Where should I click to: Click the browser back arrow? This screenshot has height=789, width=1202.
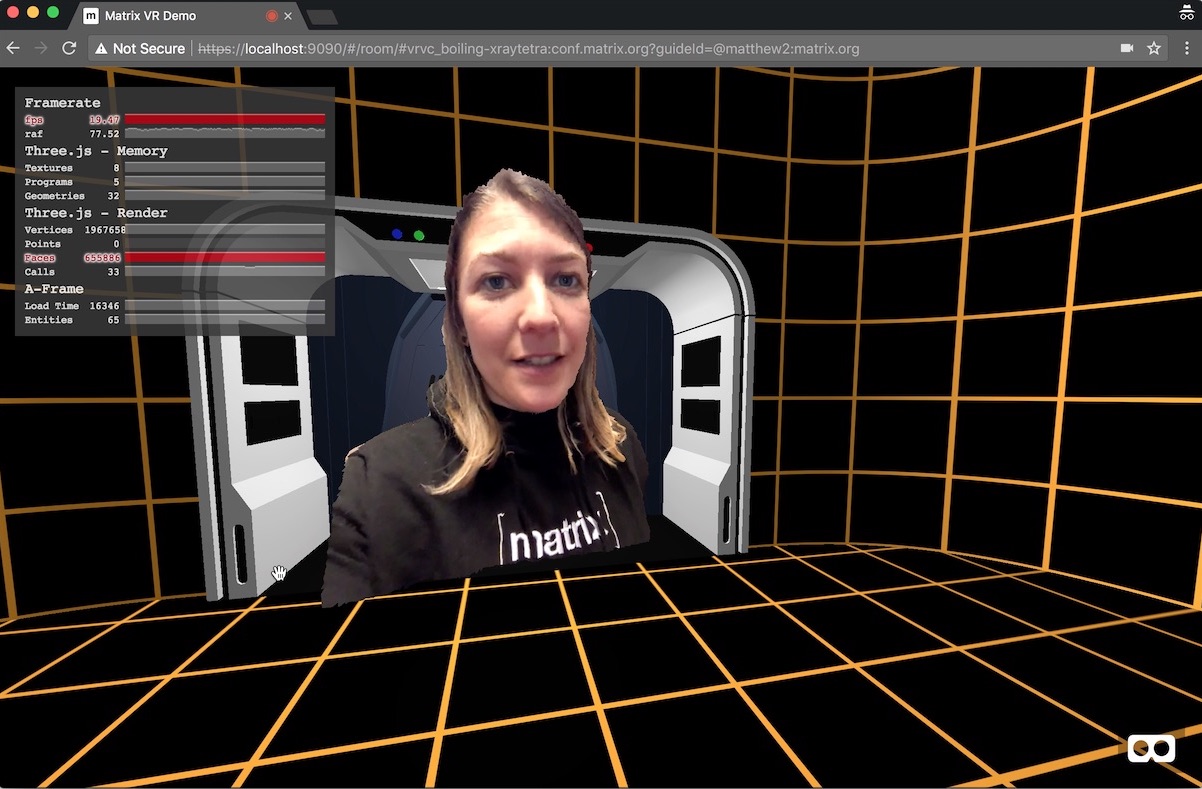14,48
